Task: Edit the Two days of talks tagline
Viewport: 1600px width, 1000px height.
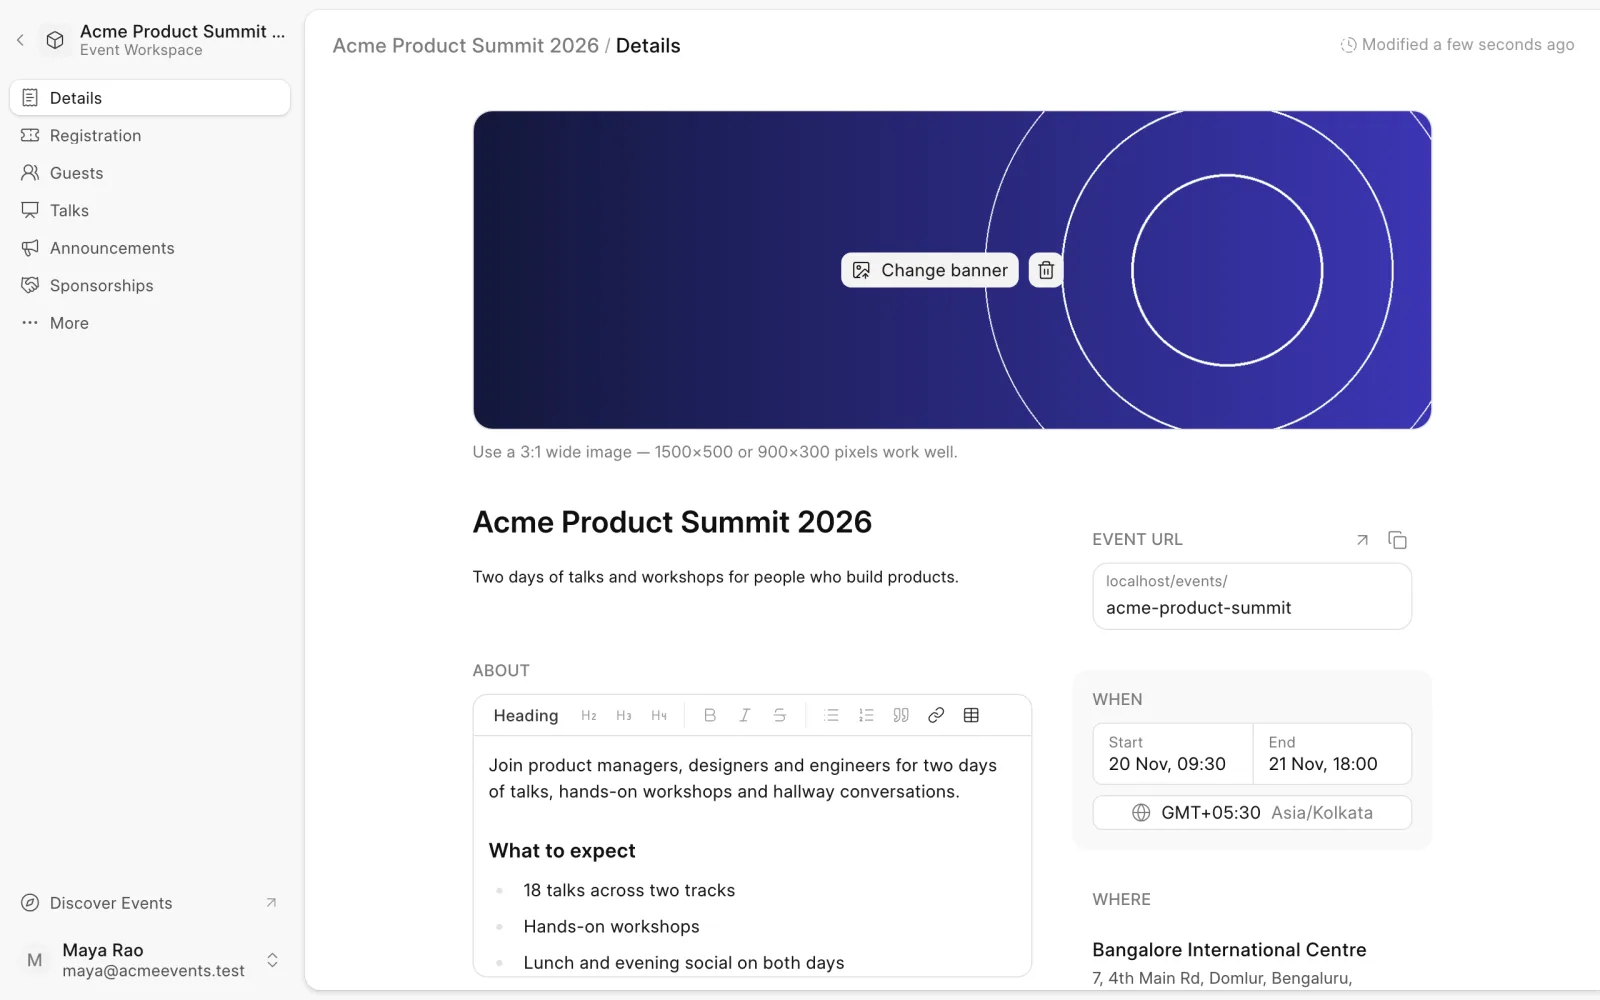Action: [x=715, y=577]
